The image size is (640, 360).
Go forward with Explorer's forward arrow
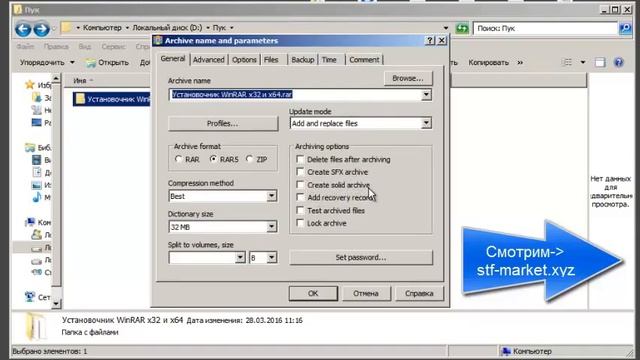41,29
